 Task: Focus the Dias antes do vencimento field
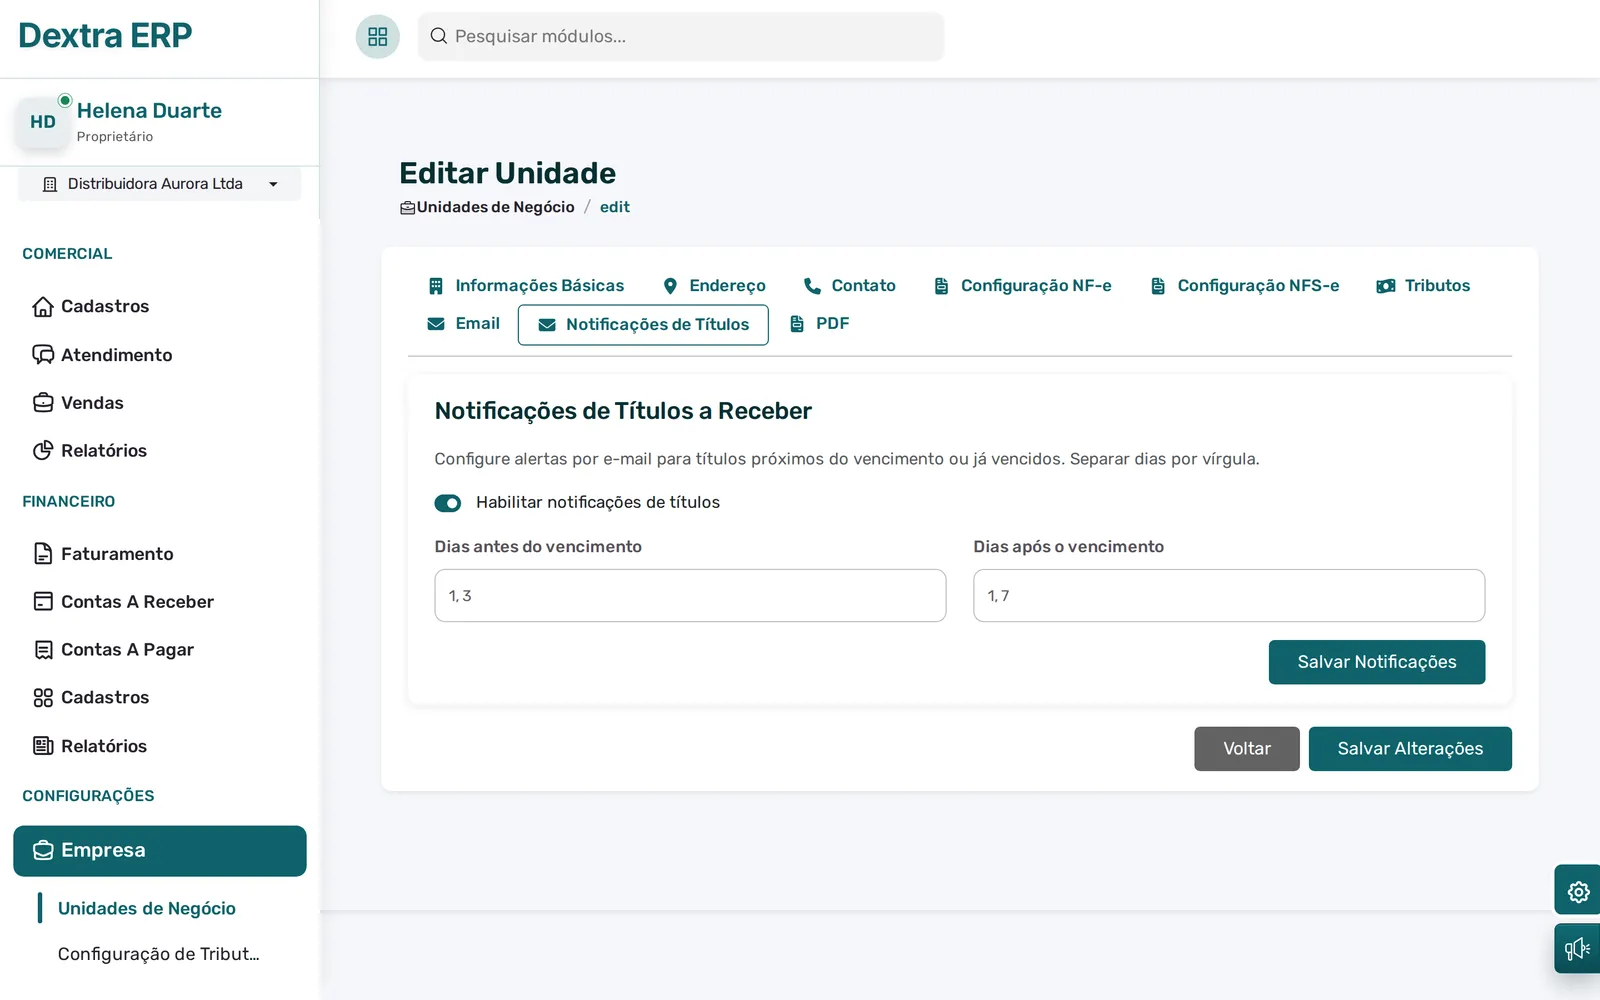[x=690, y=596]
